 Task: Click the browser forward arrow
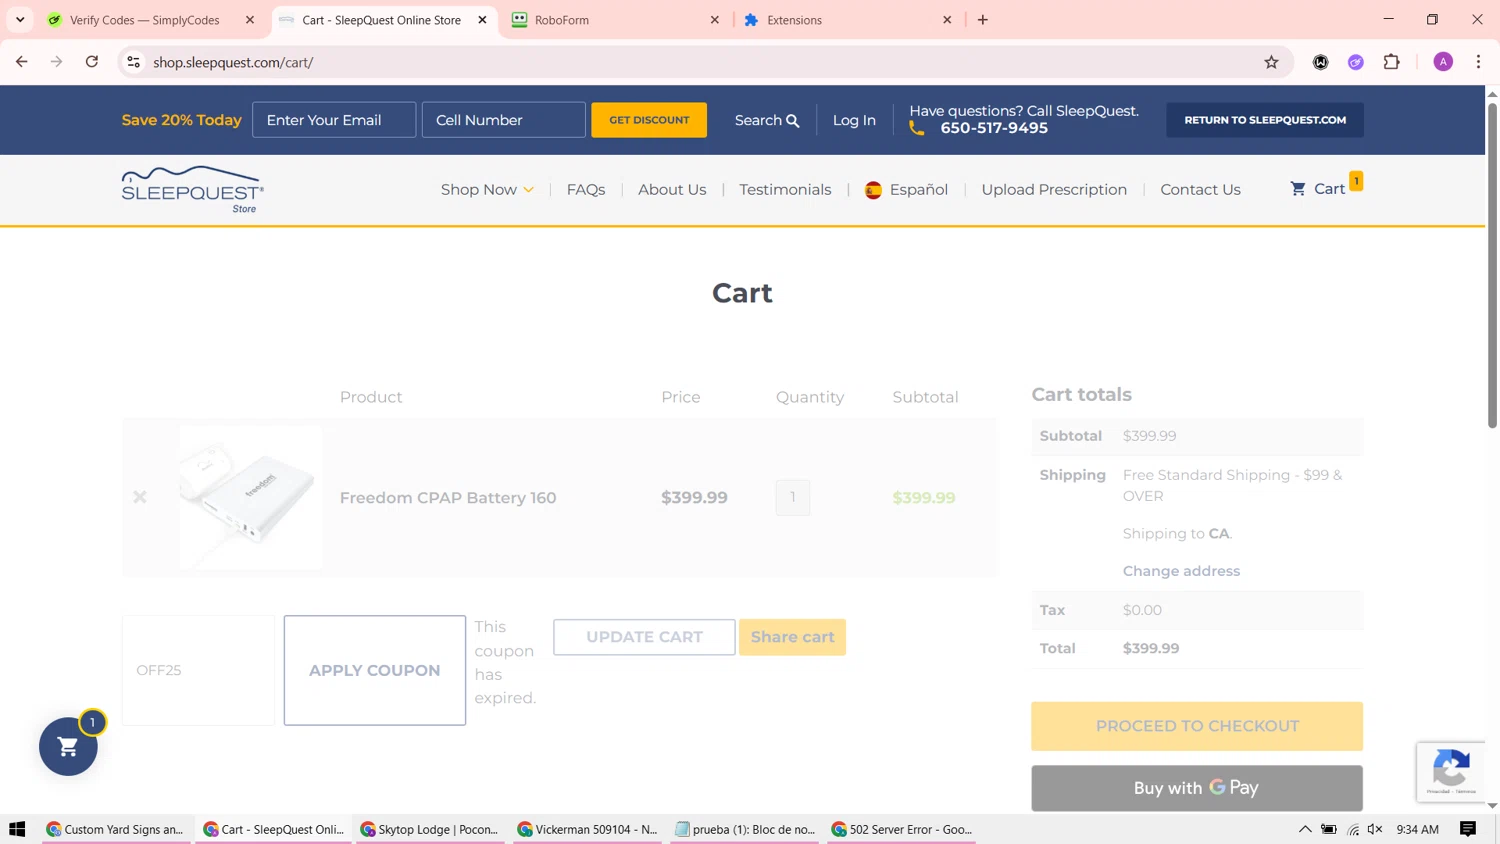click(x=57, y=62)
